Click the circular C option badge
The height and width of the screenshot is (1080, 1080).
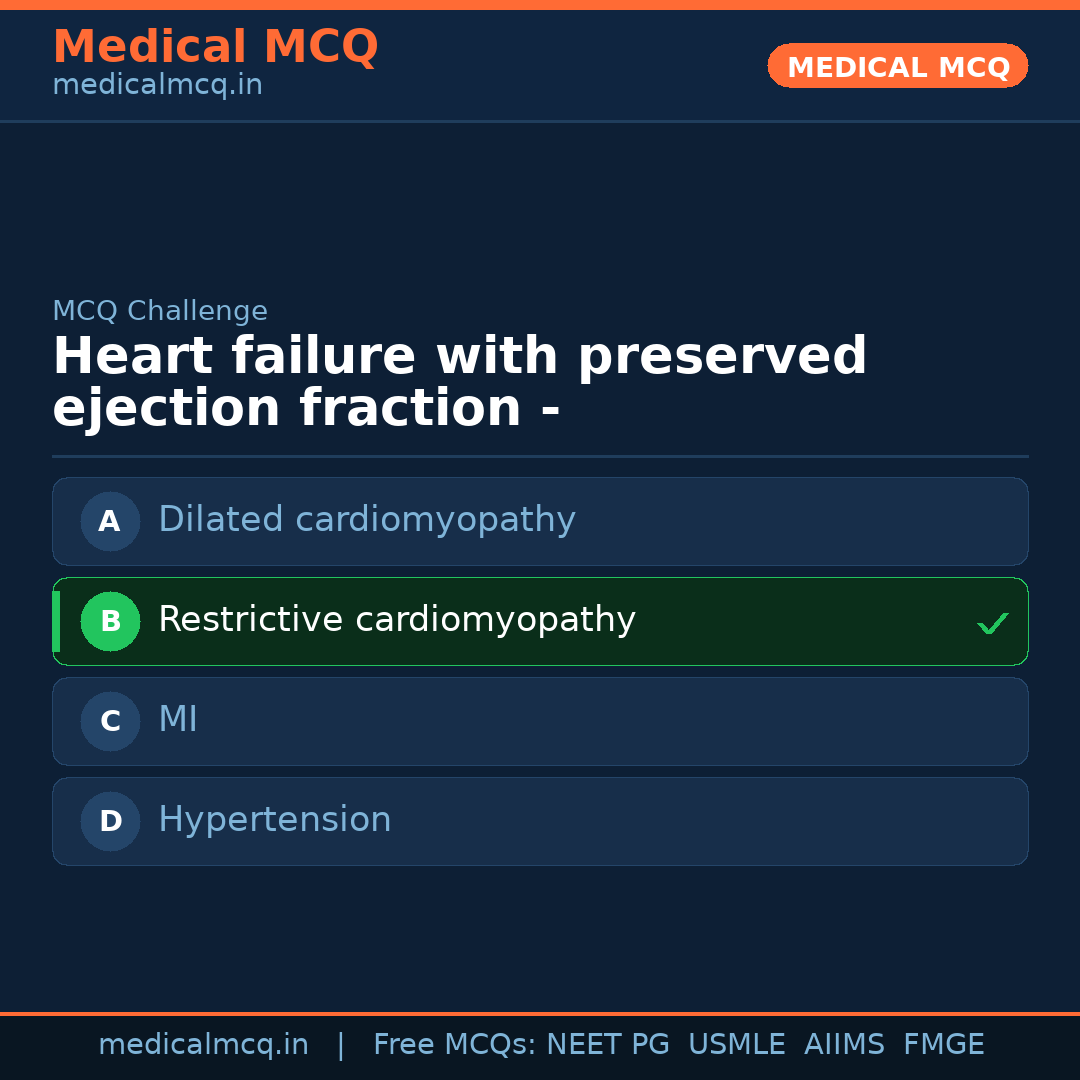point(110,721)
